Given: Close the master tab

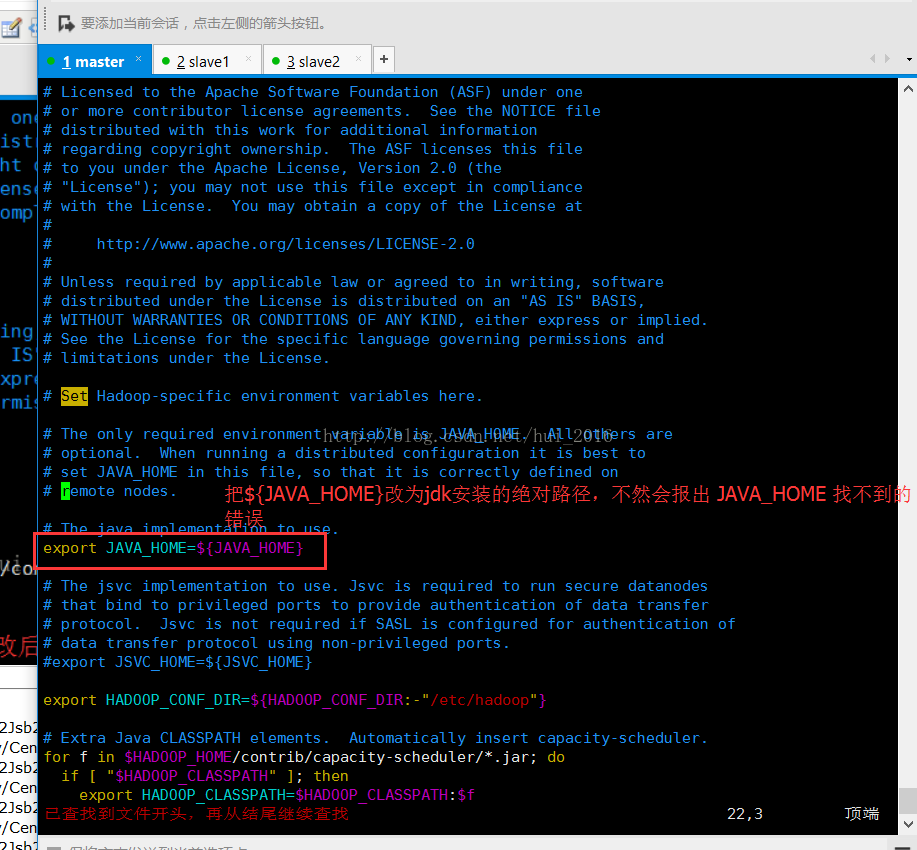Looking at the screenshot, I should point(139,59).
